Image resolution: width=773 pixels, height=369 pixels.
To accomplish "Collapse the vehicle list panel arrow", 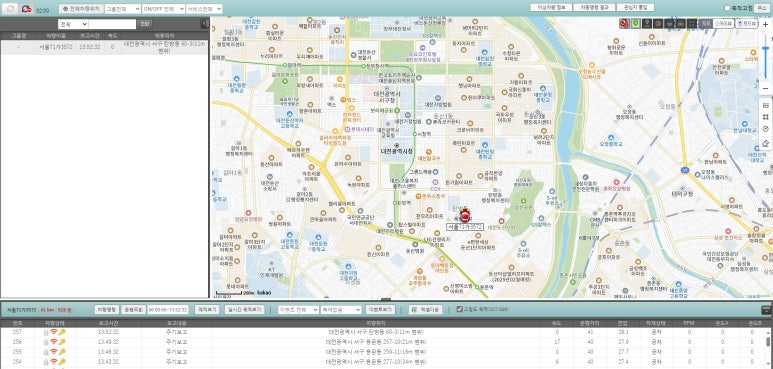I will pyautogui.click(x=205, y=24).
